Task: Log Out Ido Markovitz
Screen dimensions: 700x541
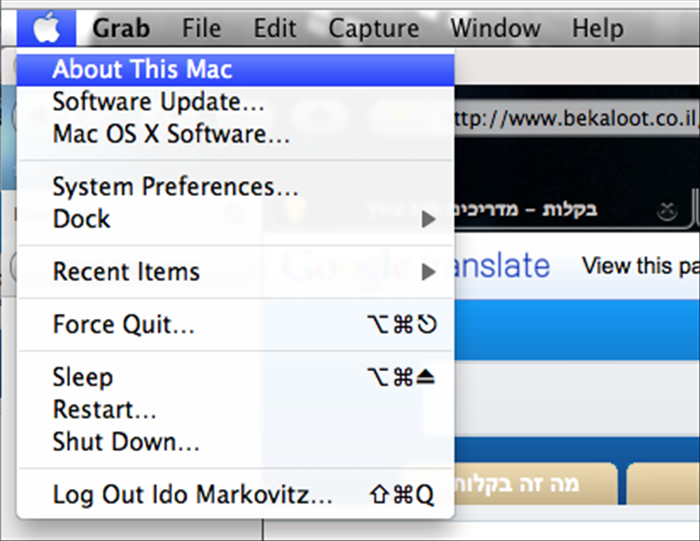Action: [236, 495]
